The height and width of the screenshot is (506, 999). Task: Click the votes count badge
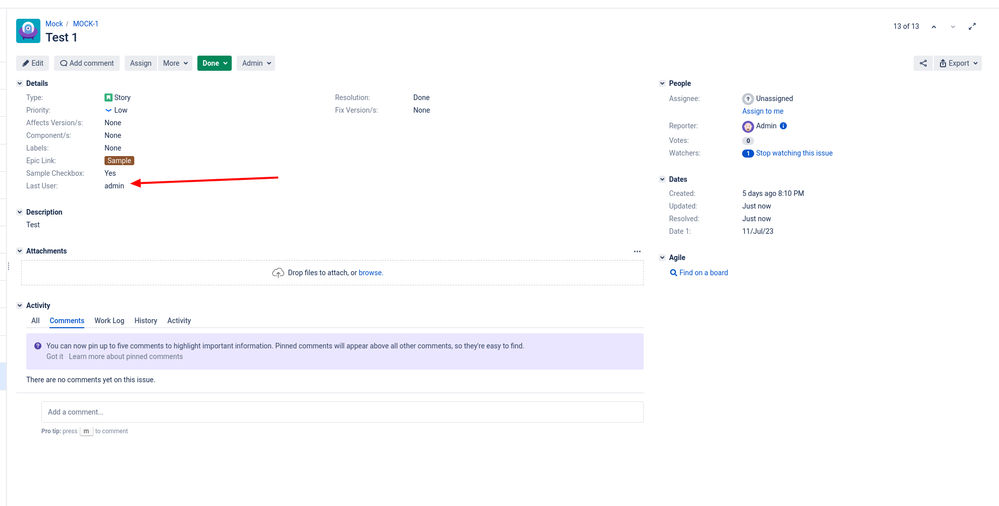748,141
